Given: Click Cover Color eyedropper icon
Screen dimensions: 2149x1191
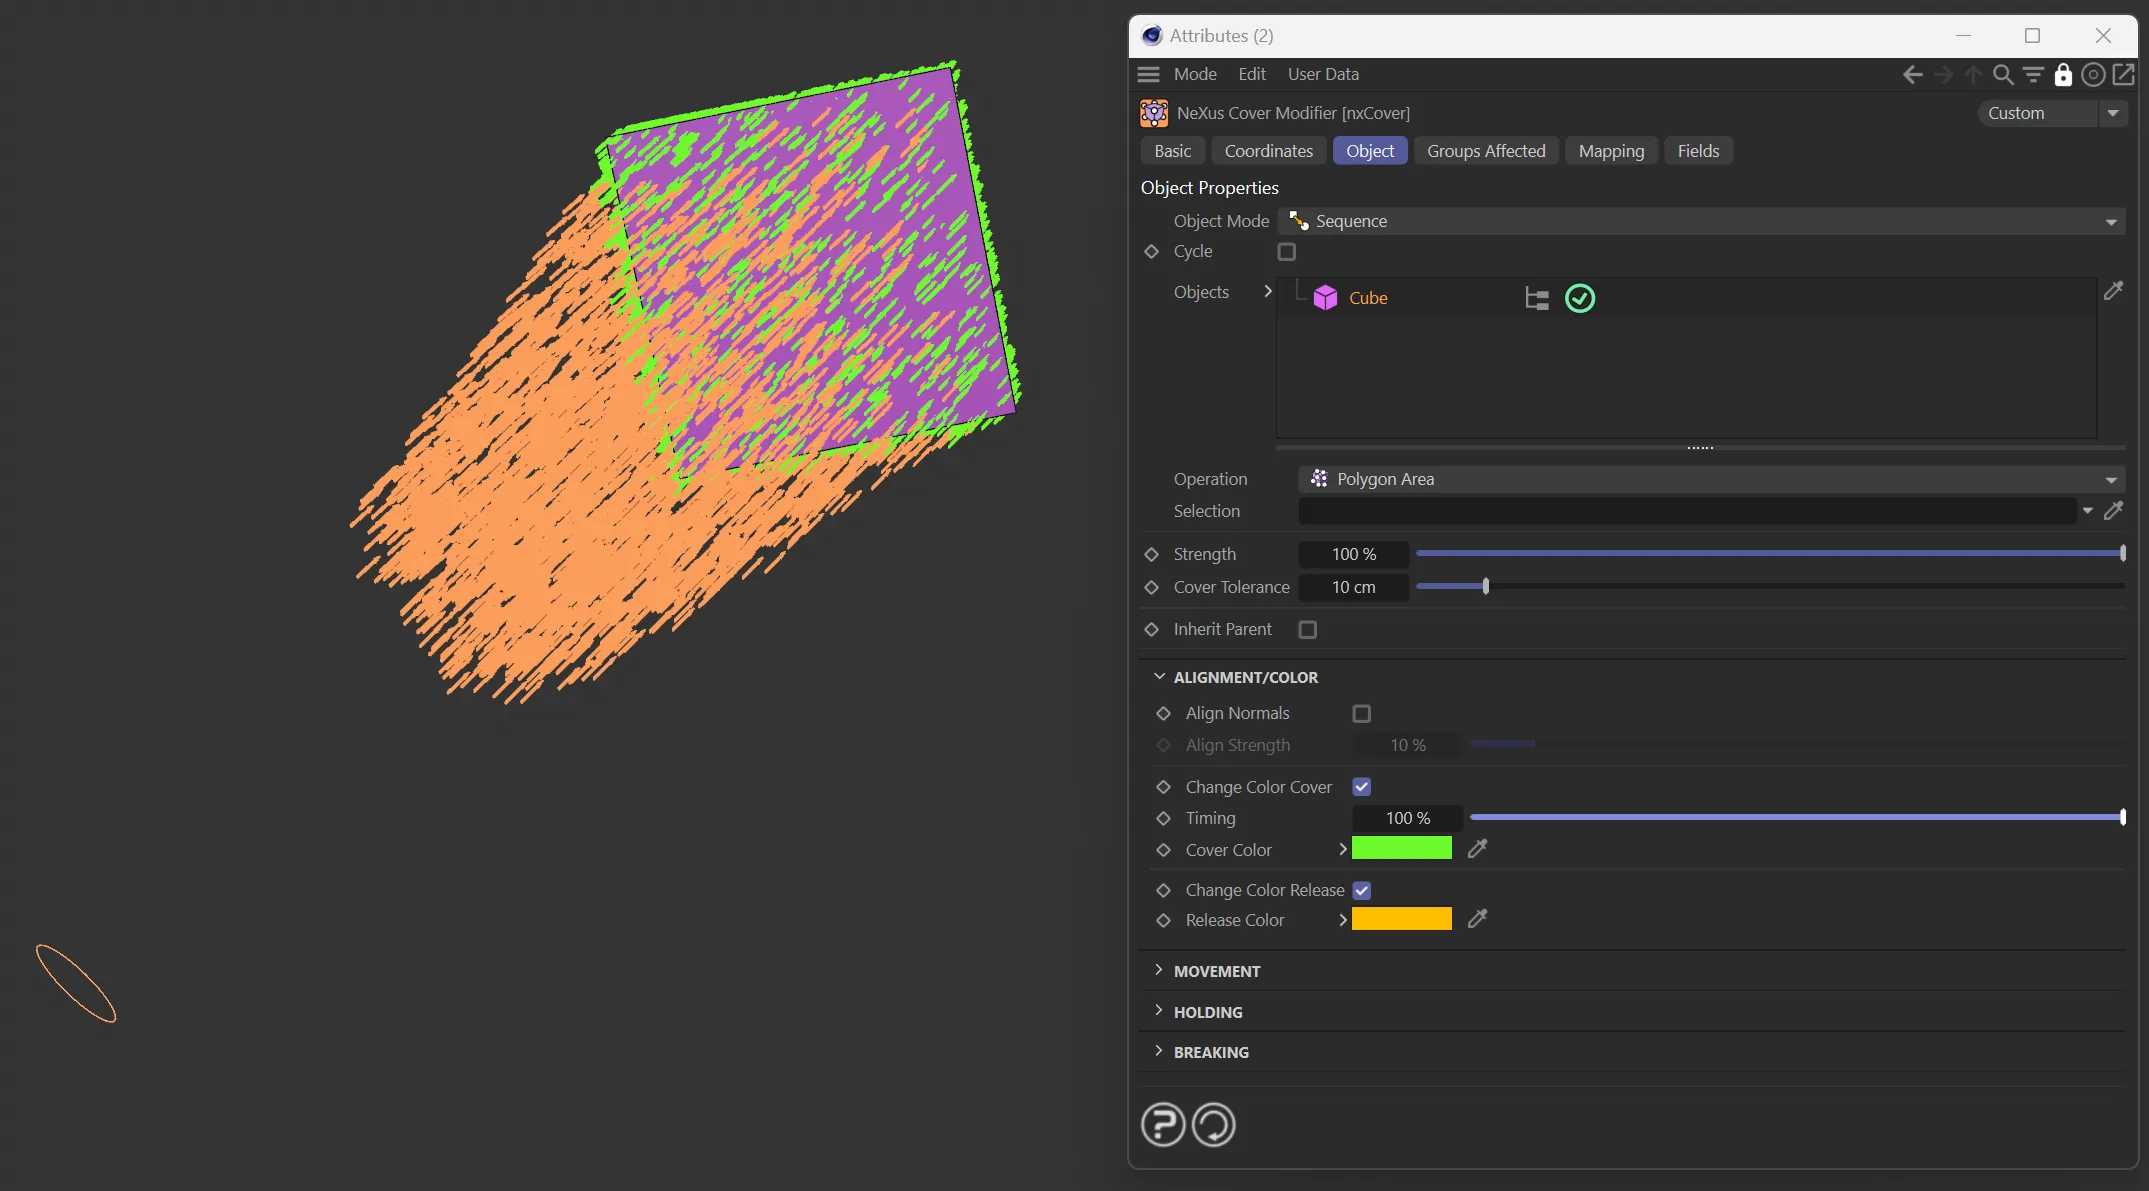Looking at the screenshot, I should click(1477, 849).
